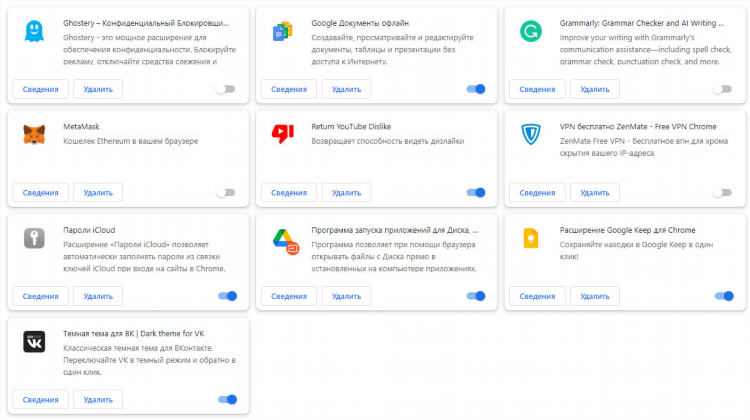This screenshot has width=750, height=420.
Task: Click the Ghostery ghost icon
Action: 34,31
